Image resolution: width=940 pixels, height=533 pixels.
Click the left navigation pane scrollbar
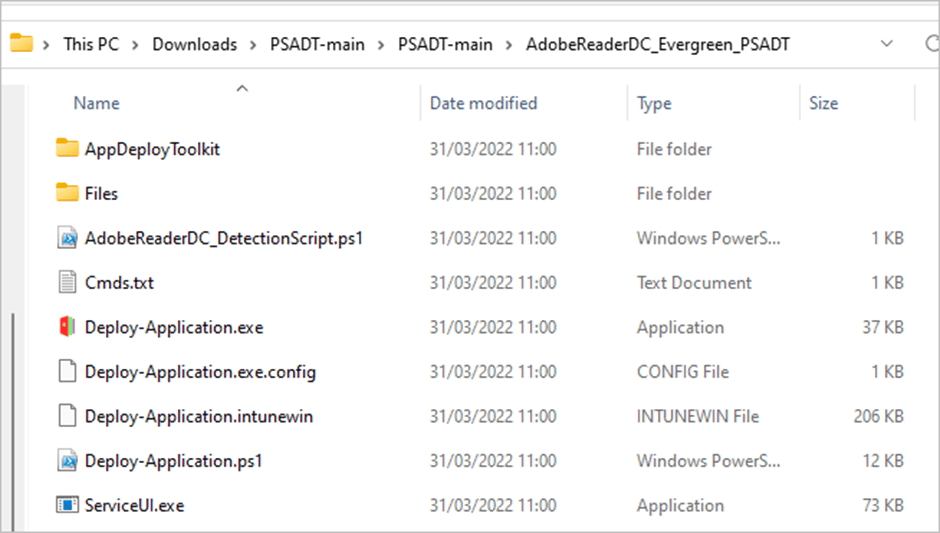pos(13,420)
